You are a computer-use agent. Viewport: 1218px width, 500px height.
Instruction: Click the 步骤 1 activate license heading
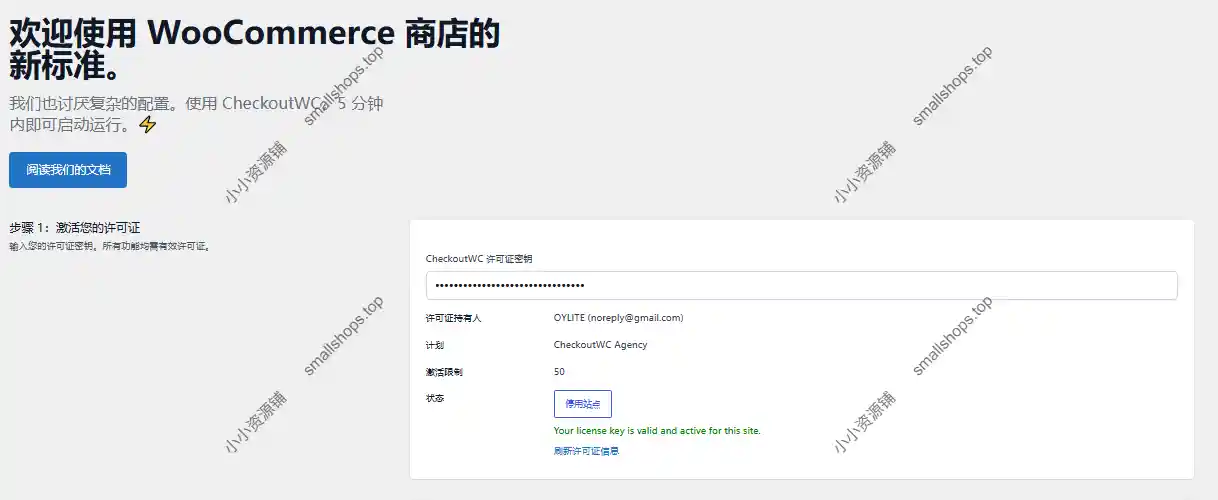point(74,228)
